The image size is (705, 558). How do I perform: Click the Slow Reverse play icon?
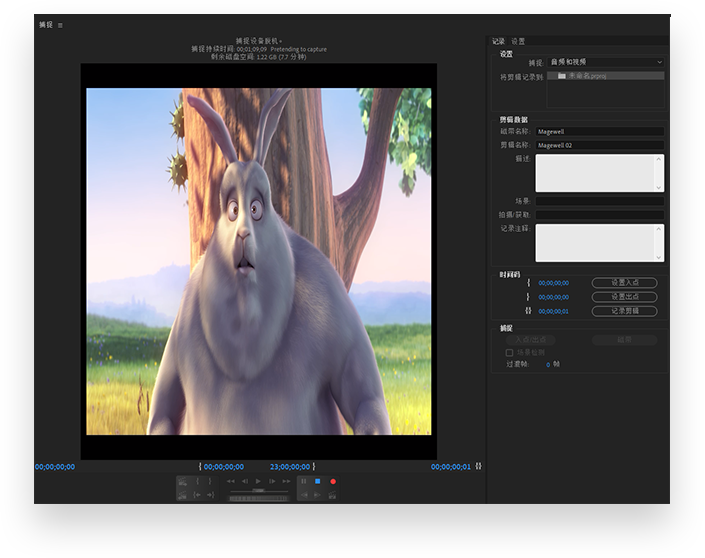304,495
